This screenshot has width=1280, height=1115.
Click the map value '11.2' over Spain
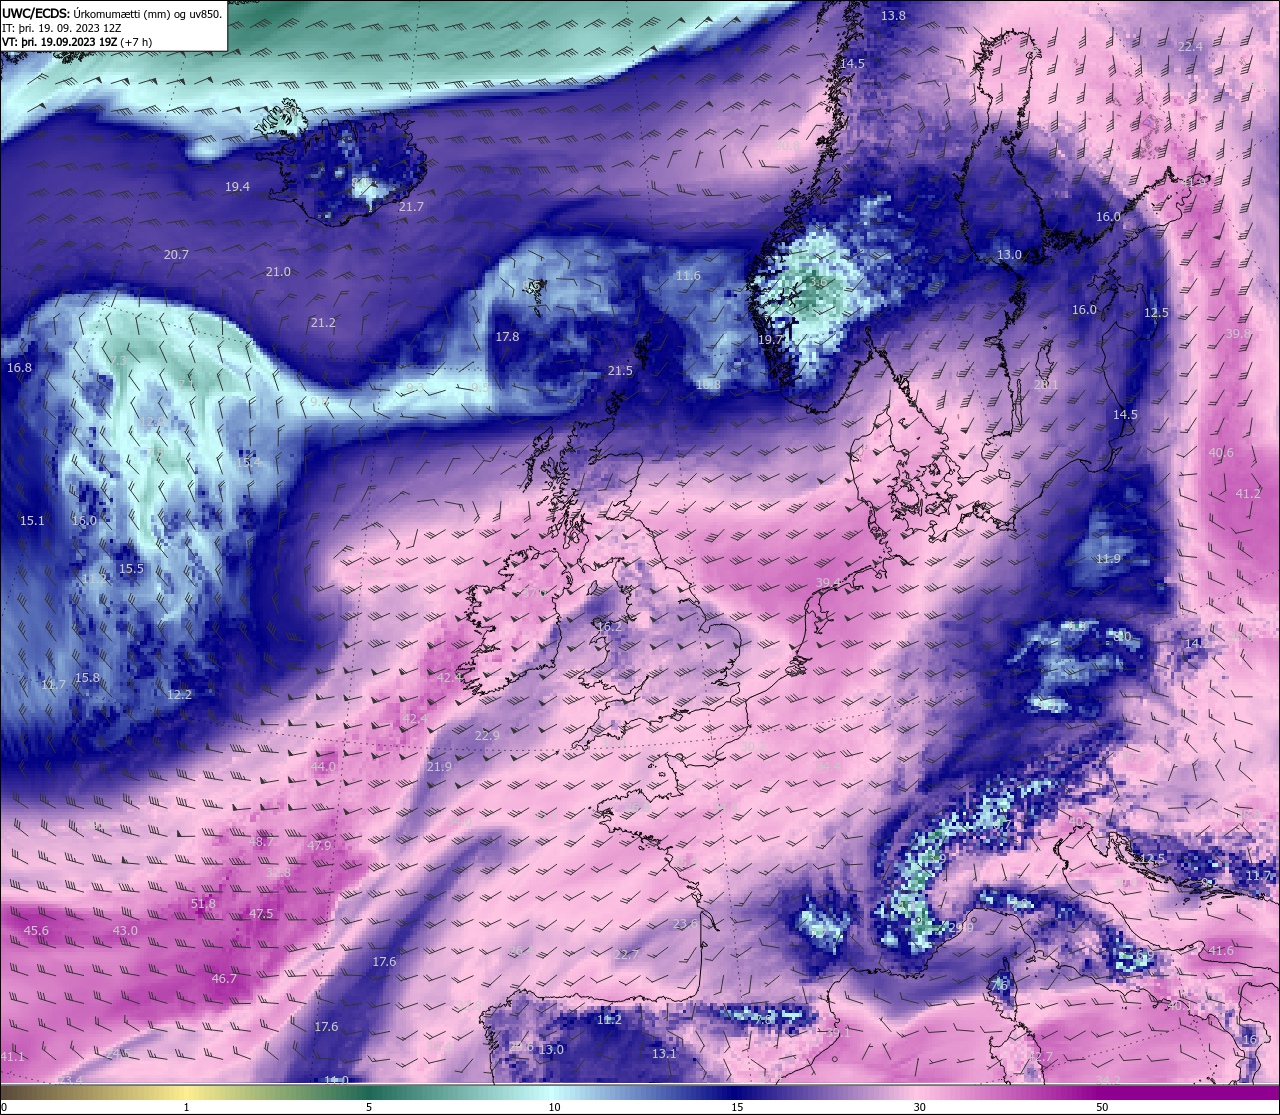click(609, 1020)
